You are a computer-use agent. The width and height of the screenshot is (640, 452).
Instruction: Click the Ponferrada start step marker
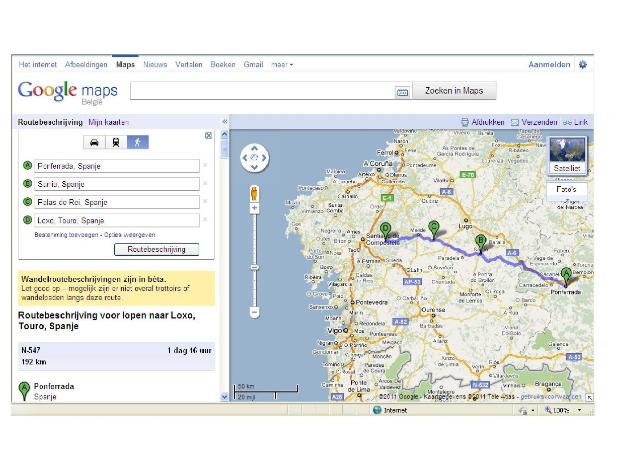click(24, 391)
